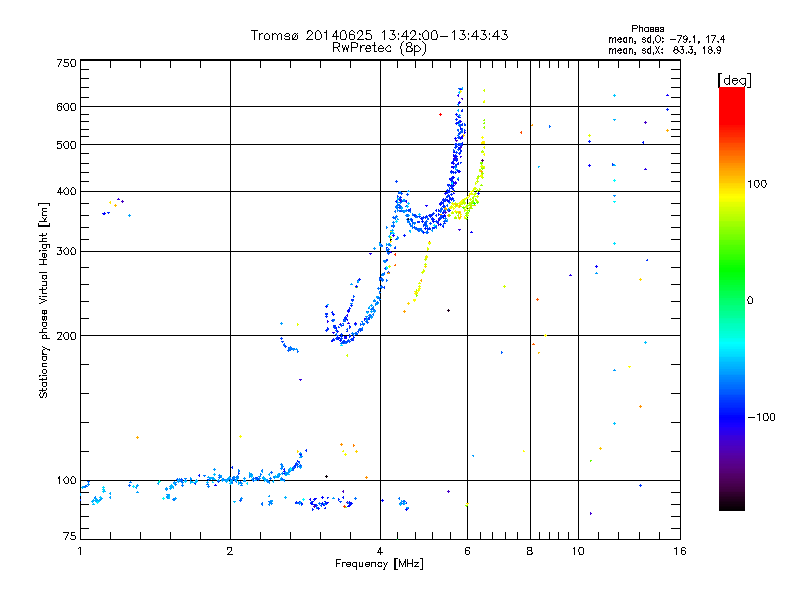Click the x-axis tick label "10"

578,551
